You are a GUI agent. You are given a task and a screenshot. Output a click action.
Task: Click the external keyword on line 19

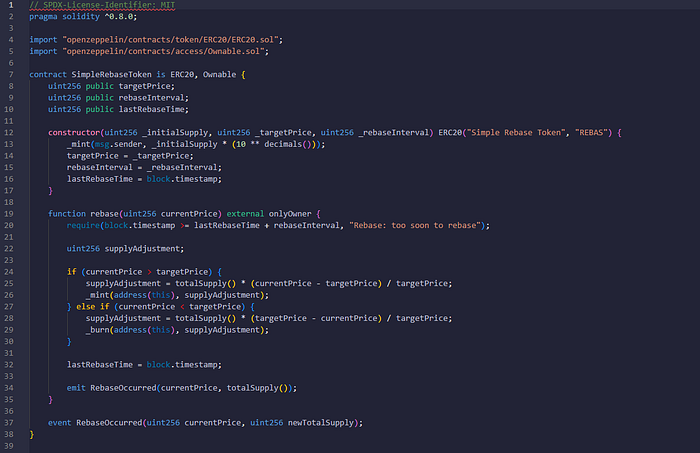point(245,214)
